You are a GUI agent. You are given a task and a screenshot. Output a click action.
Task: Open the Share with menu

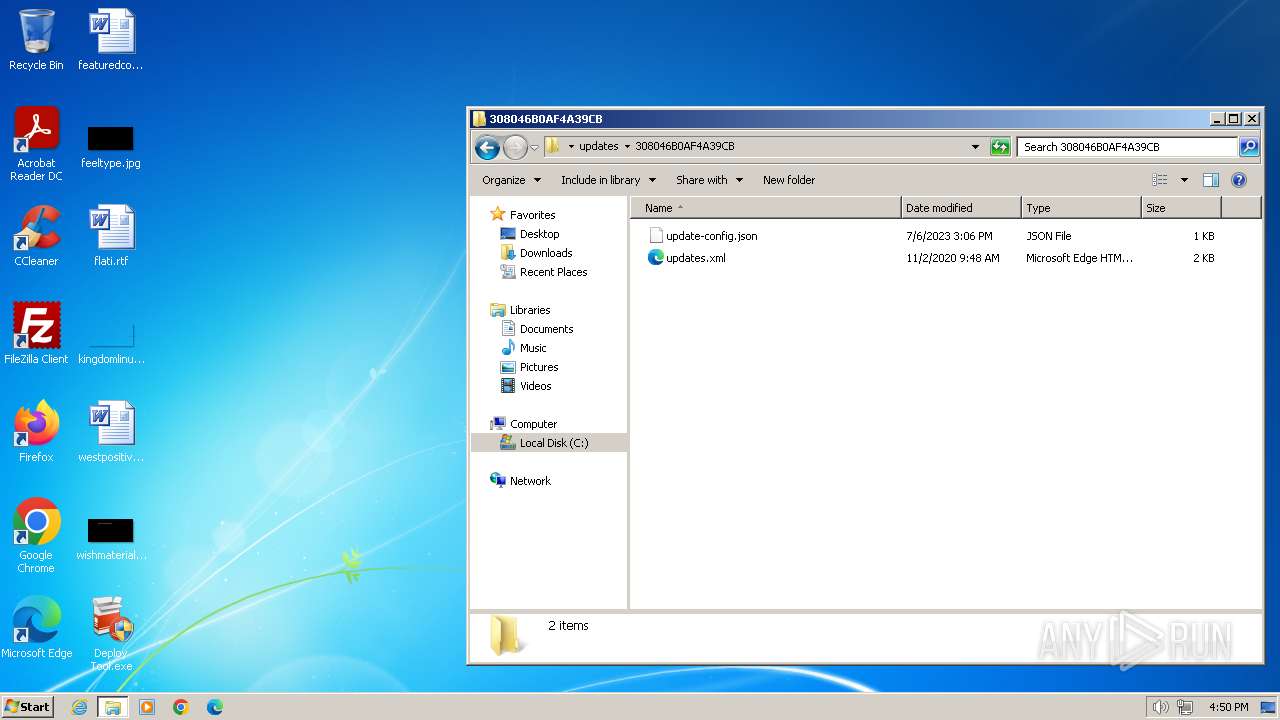[709, 180]
